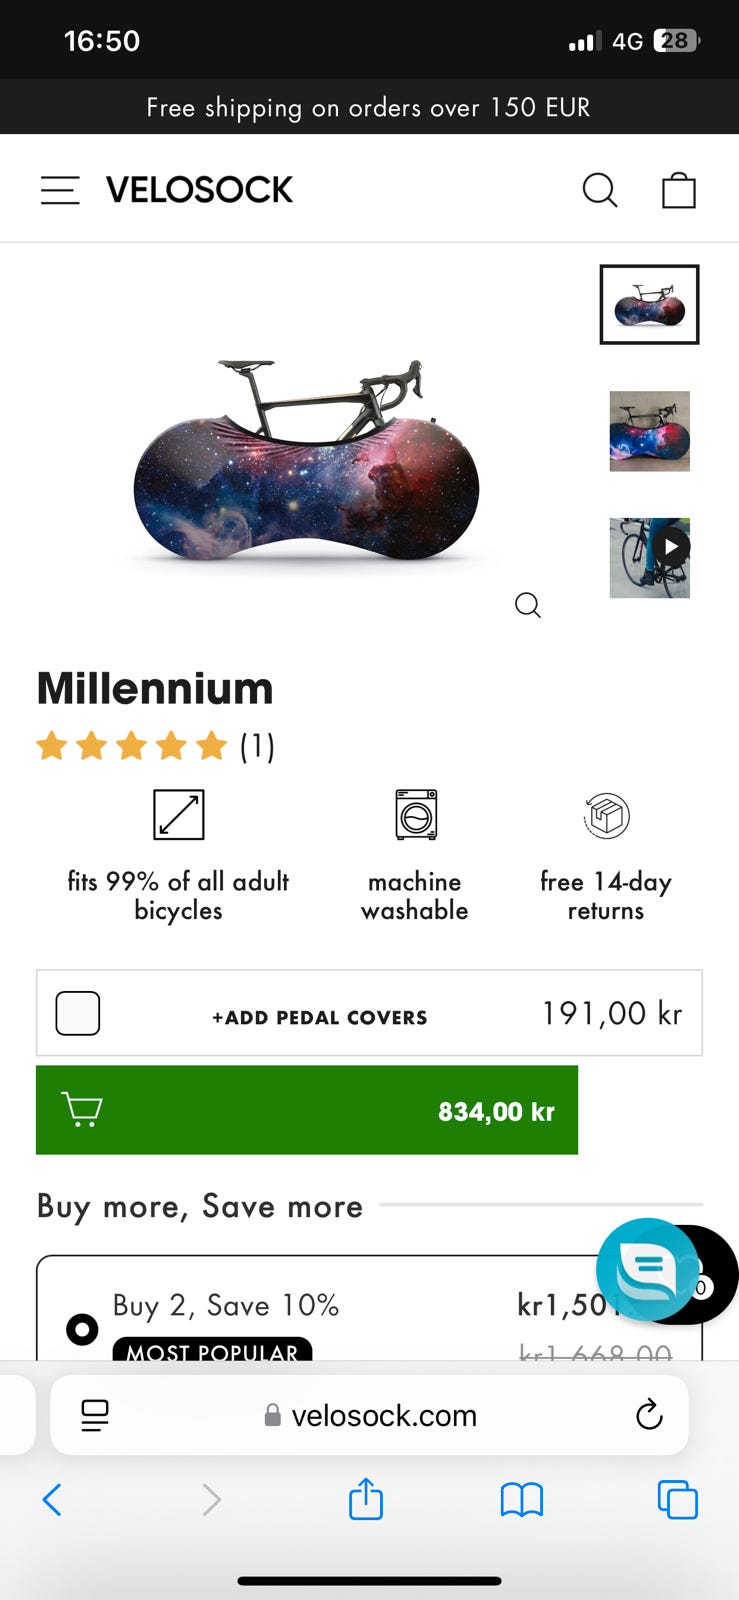Check the Add Pedal Covers checkbox
739x1600 pixels.
point(78,1013)
